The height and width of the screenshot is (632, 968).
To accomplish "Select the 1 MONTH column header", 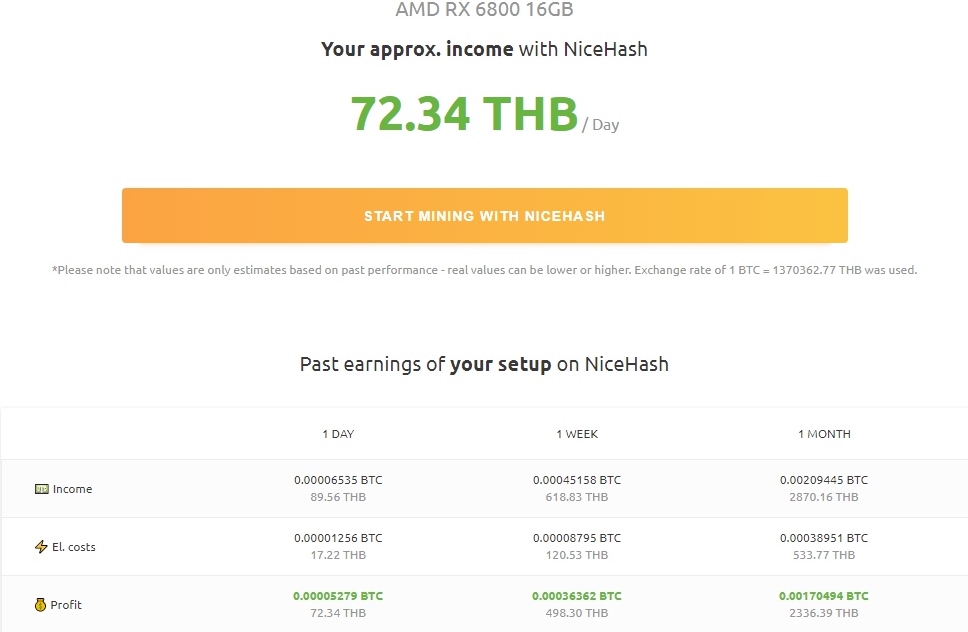I will [824, 434].
